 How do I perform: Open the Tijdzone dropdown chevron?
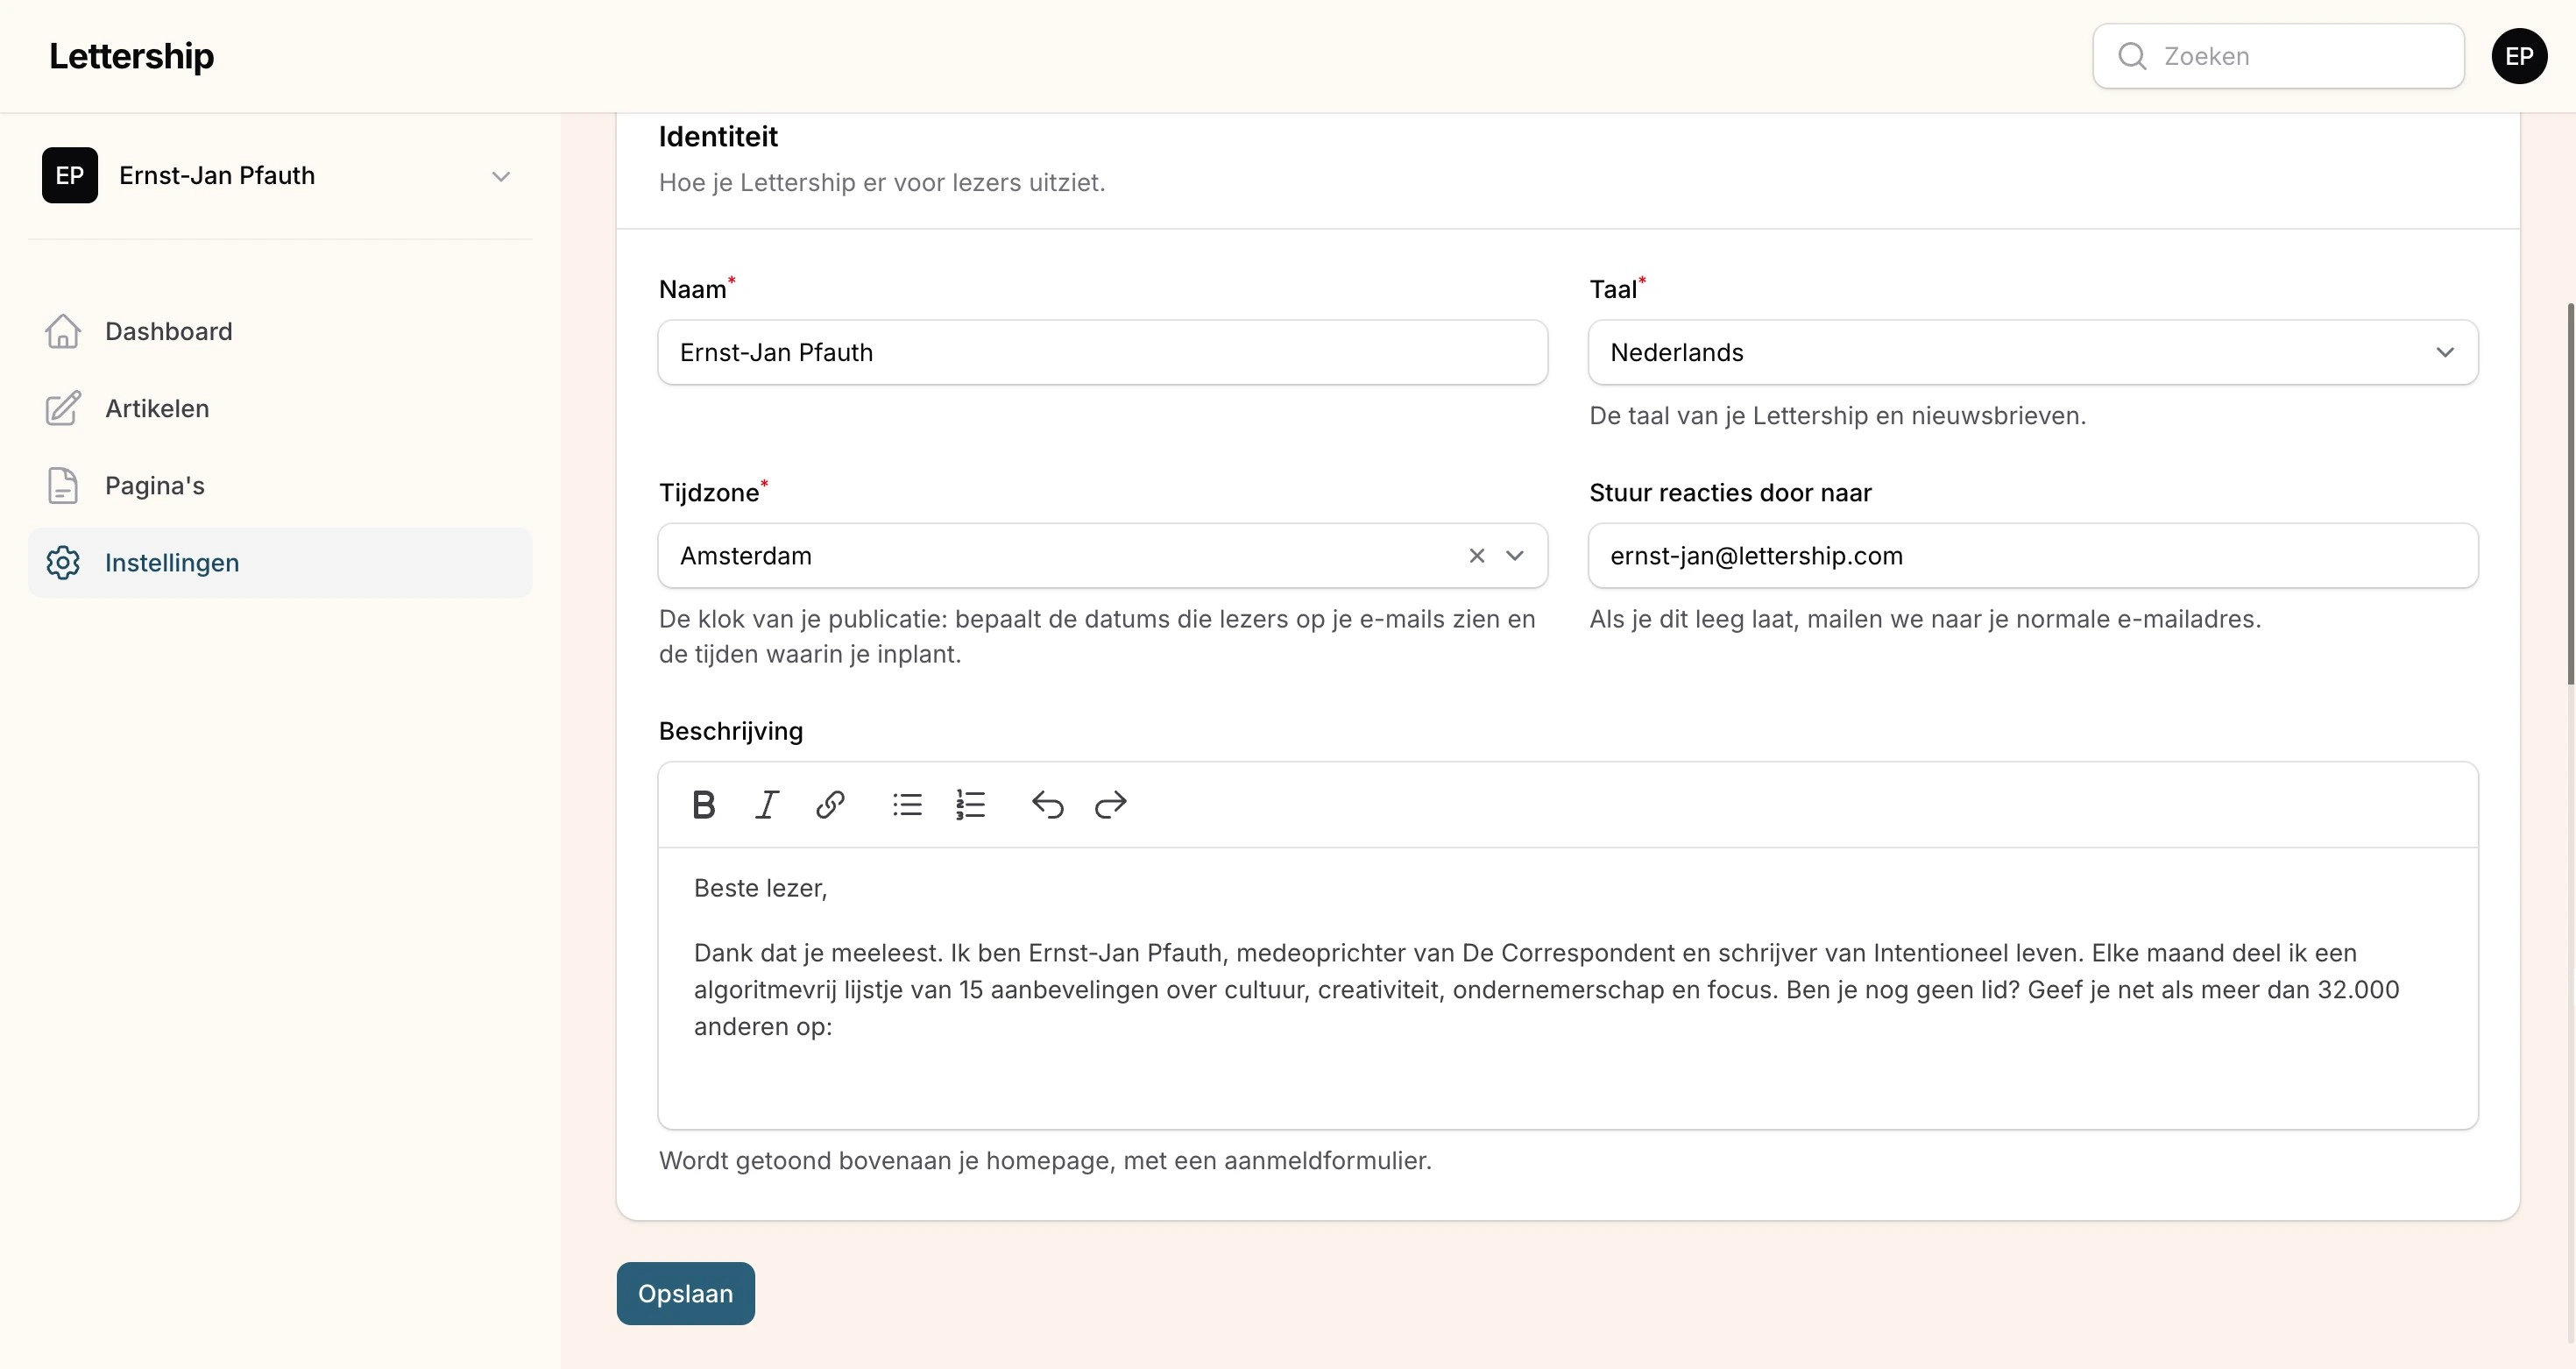pos(1515,555)
